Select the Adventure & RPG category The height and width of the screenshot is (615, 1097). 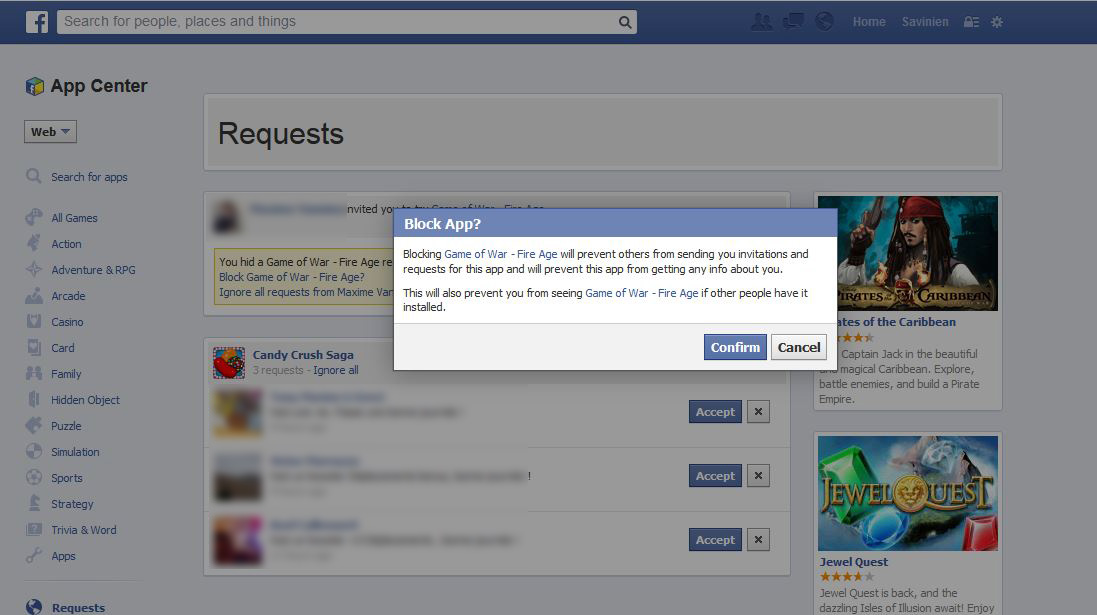[93, 270]
